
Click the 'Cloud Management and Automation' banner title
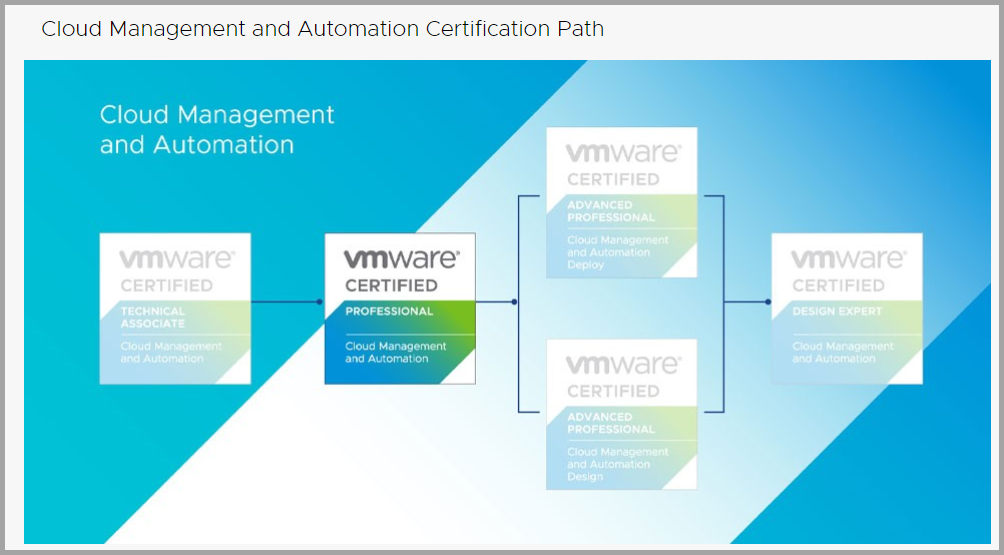click(217, 129)
